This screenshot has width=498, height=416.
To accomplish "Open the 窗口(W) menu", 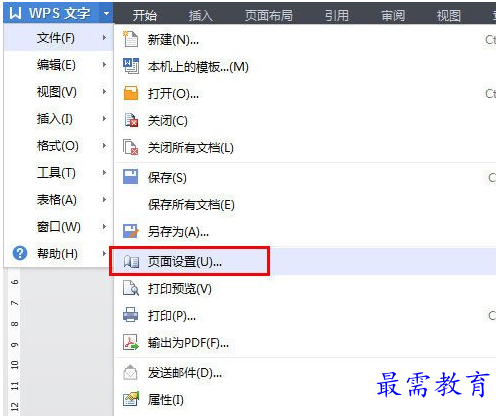I will [58, 227].
